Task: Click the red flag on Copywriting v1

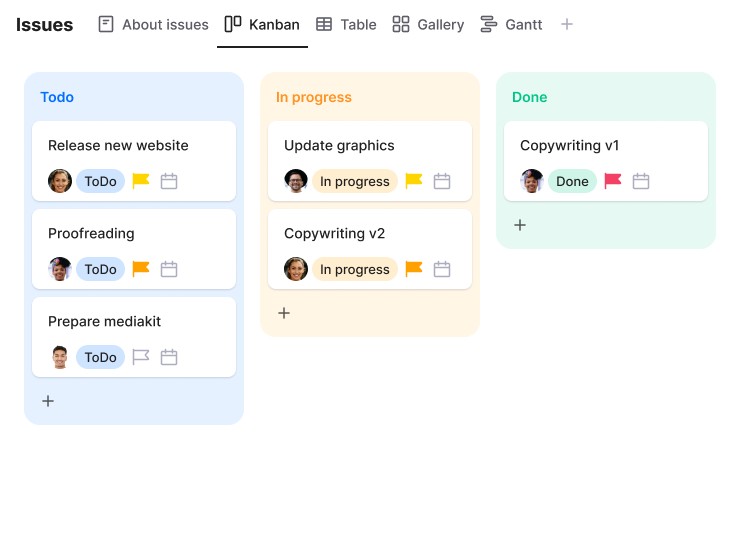Action: (x=613, y=181)
